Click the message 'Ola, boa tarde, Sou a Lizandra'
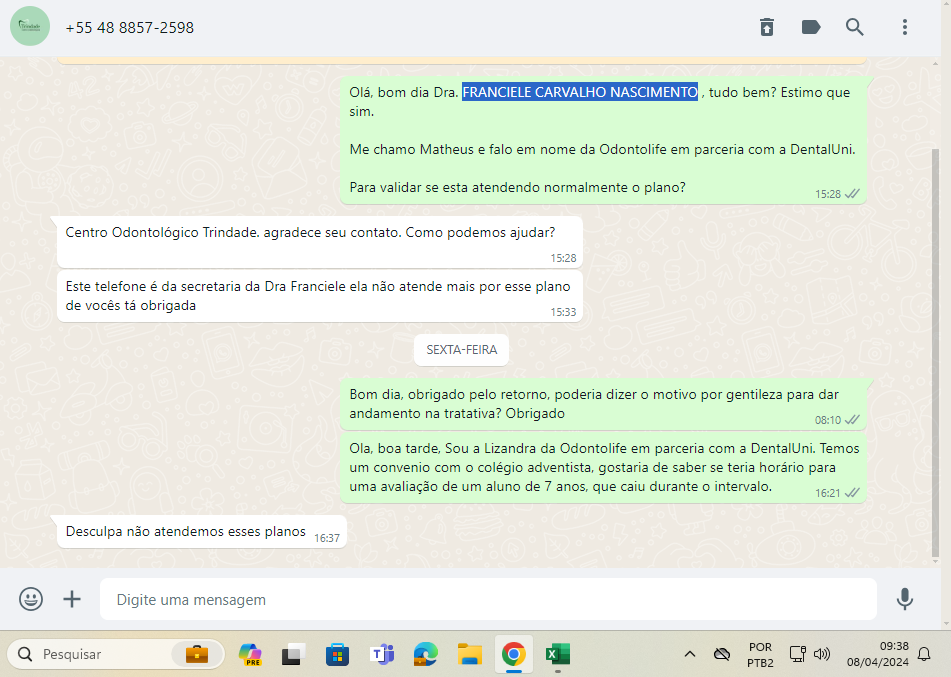This screenshot has width=951, height=677. (x=603, y=468)
